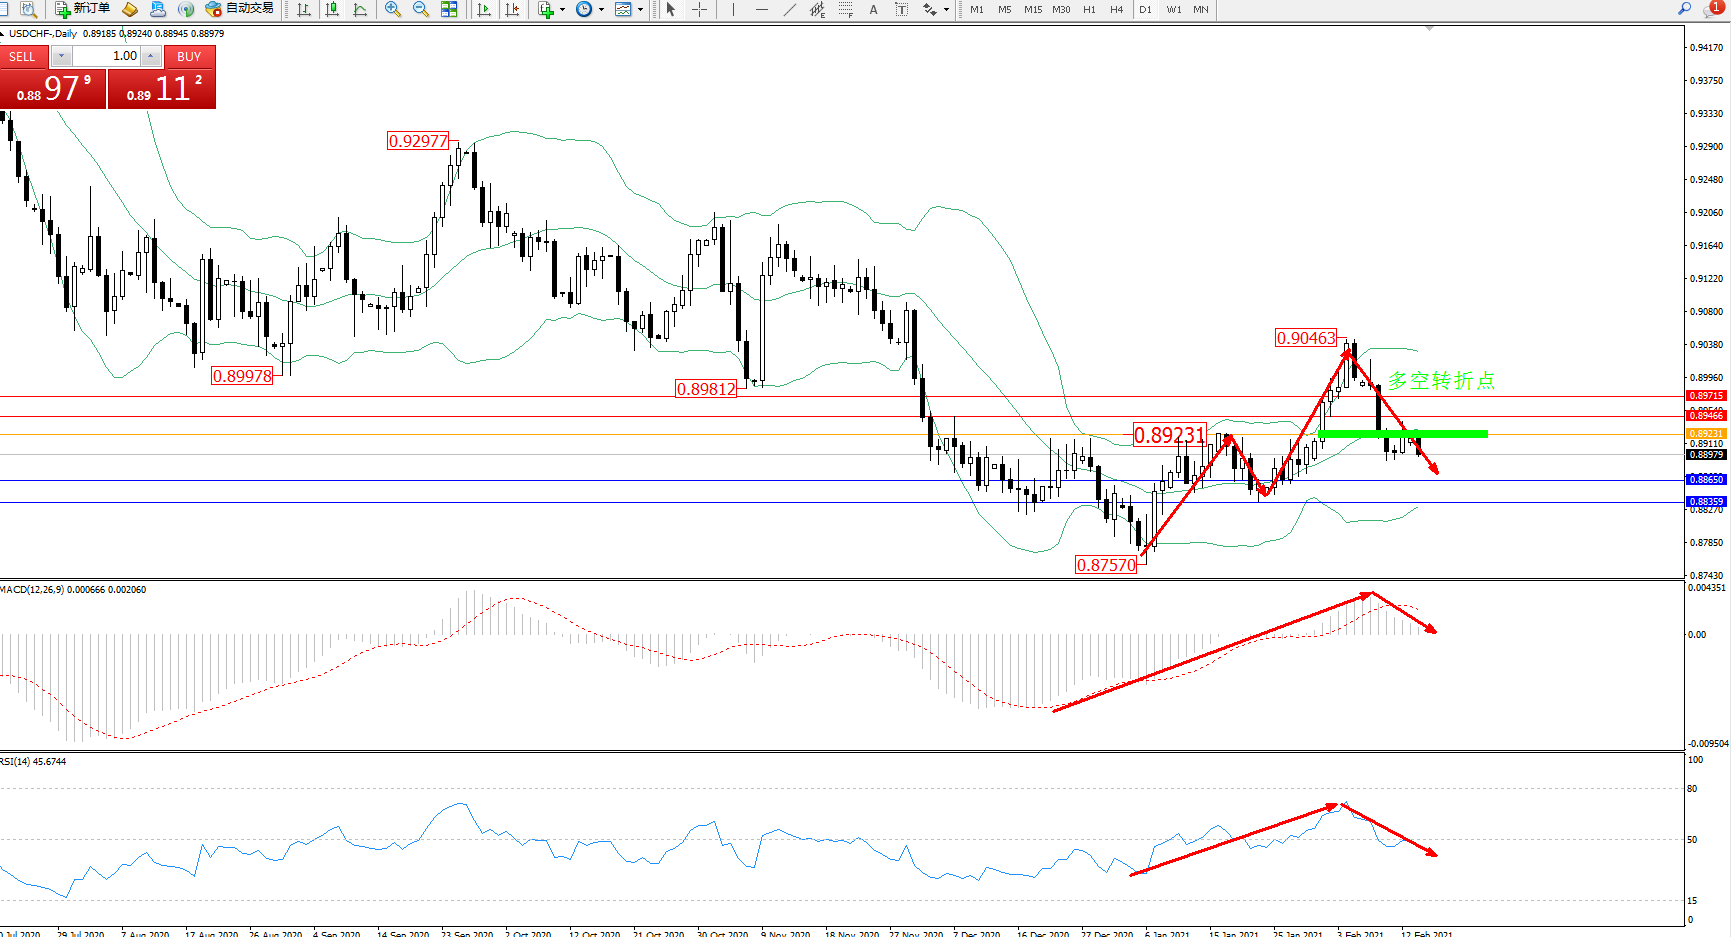
Task: Open the chart templates dropdown
Action: click(x=640, y=9)
